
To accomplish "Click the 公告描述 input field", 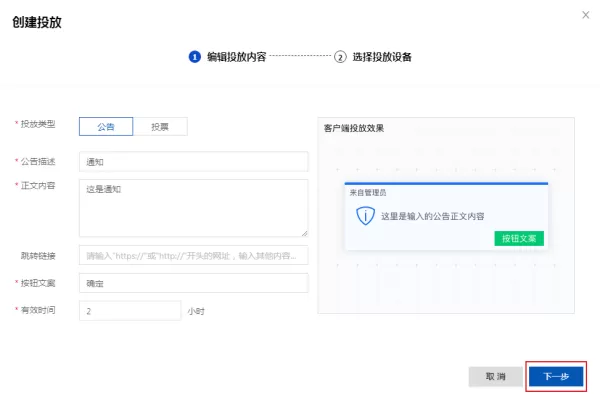I will (x=194, y=162).
